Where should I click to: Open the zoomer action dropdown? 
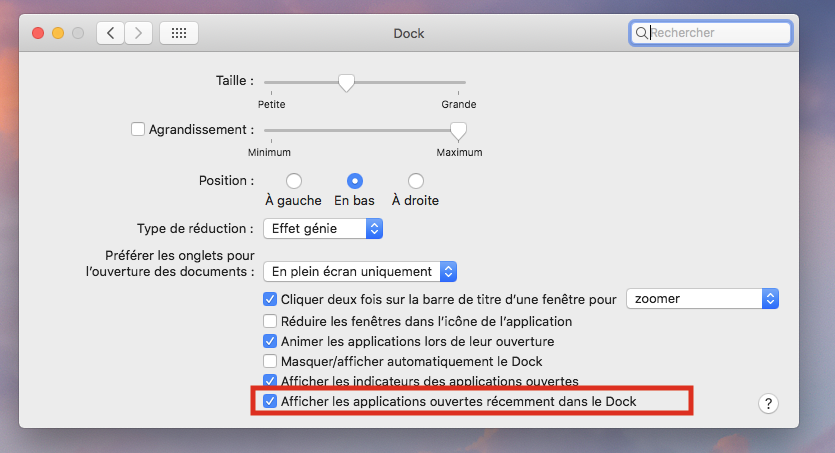[x=702, y=299]
